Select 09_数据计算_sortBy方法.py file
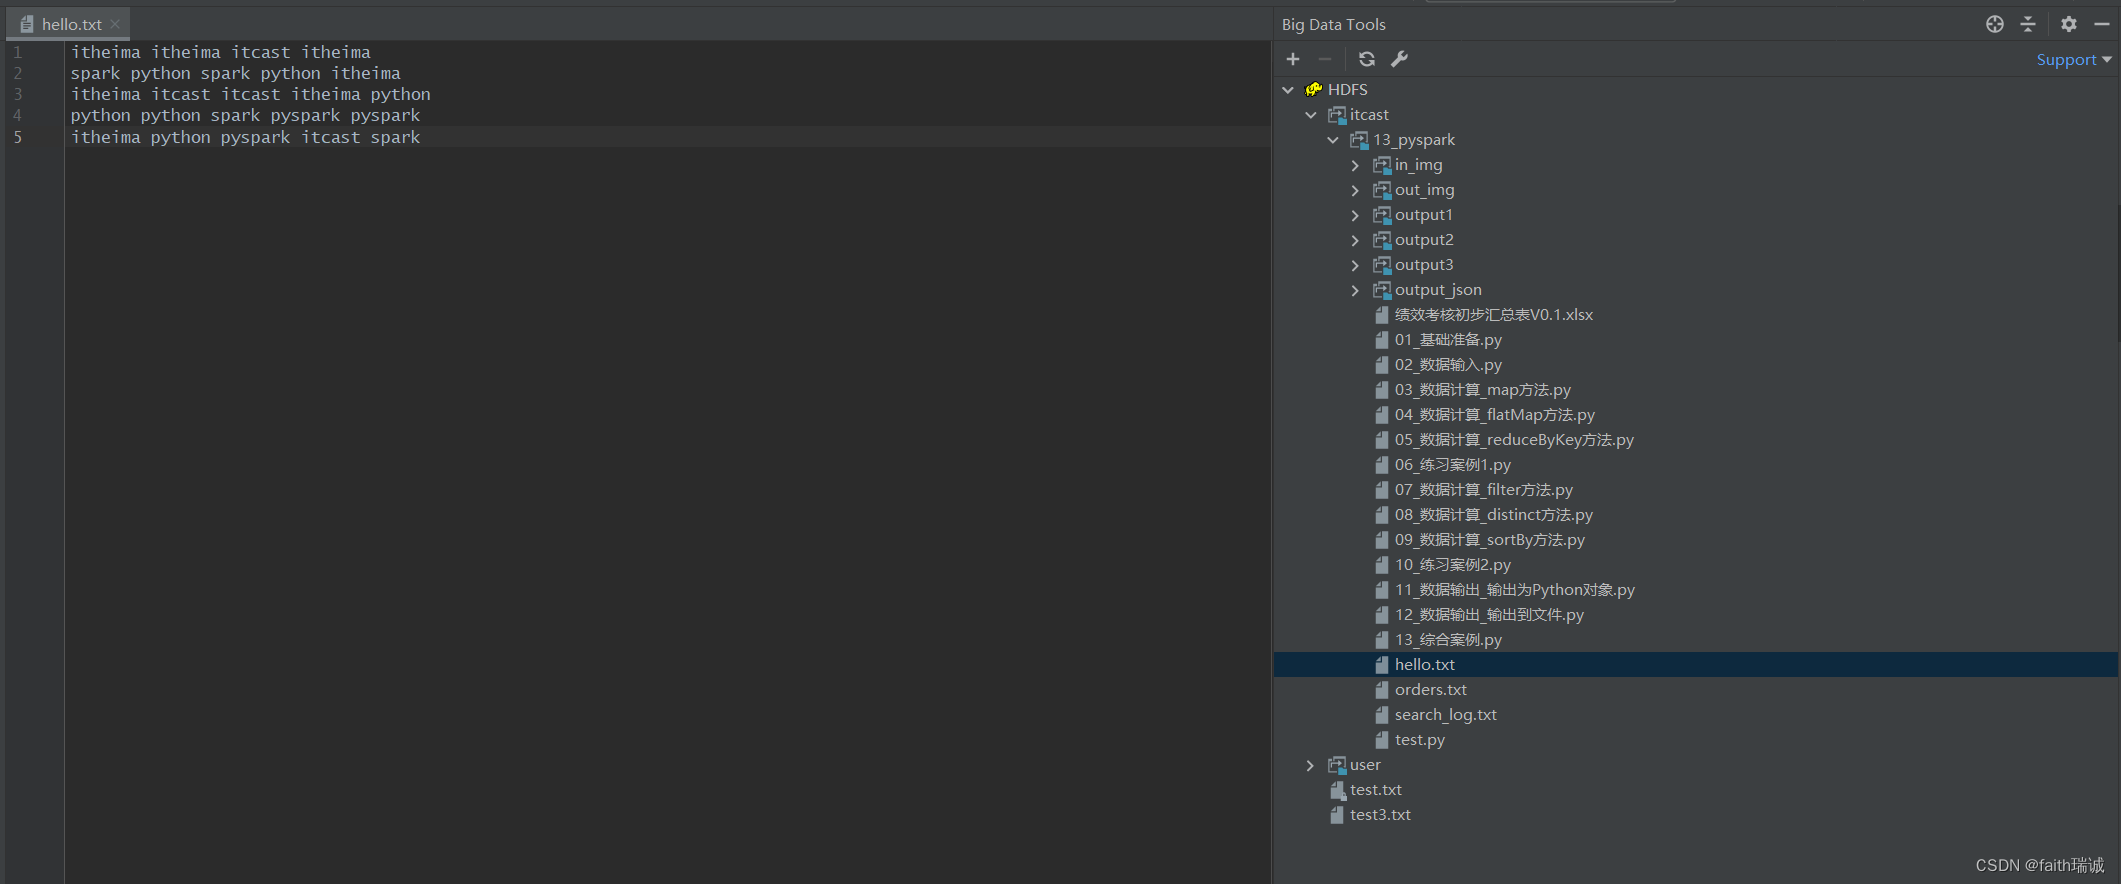Image resolution: width=2121 pixels, height=884 pixels. click(x=1490, y=540)
